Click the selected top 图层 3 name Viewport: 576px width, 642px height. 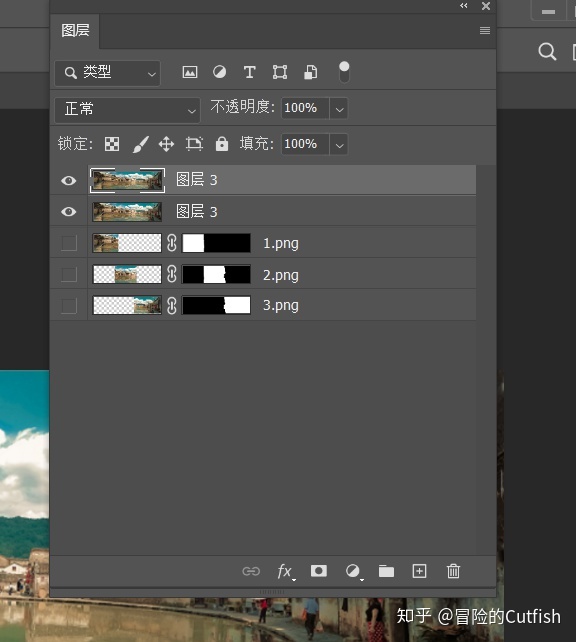197,180
